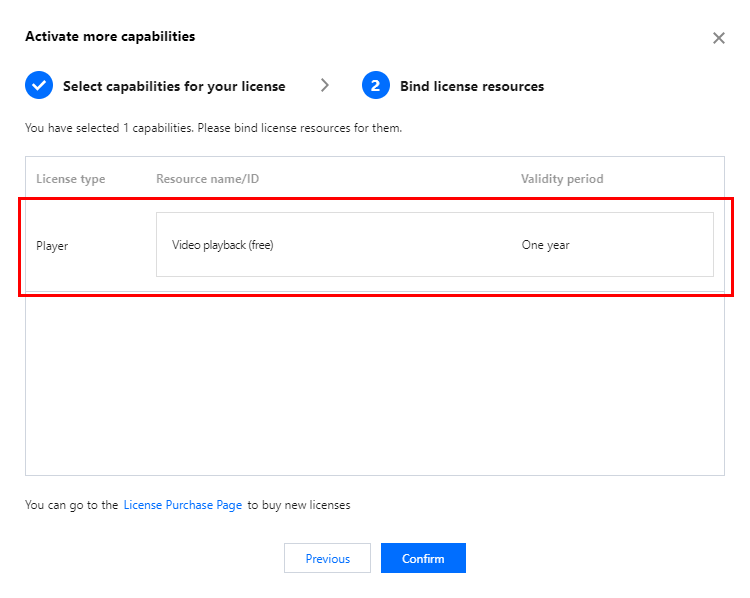Viewport: 750px width, 598px height.
Task: Confirm the license resource binding
Action: click(423, 558)
